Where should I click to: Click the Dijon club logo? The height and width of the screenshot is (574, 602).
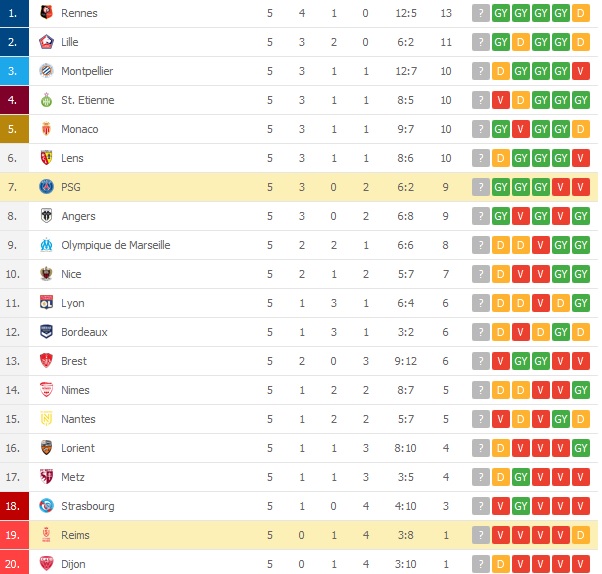pos(45,564)
